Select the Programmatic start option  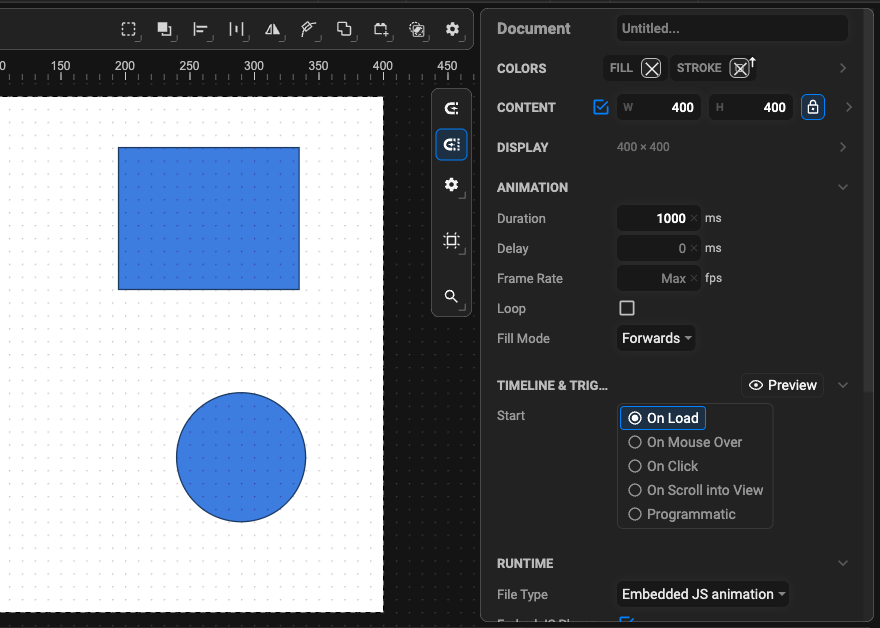681,515
